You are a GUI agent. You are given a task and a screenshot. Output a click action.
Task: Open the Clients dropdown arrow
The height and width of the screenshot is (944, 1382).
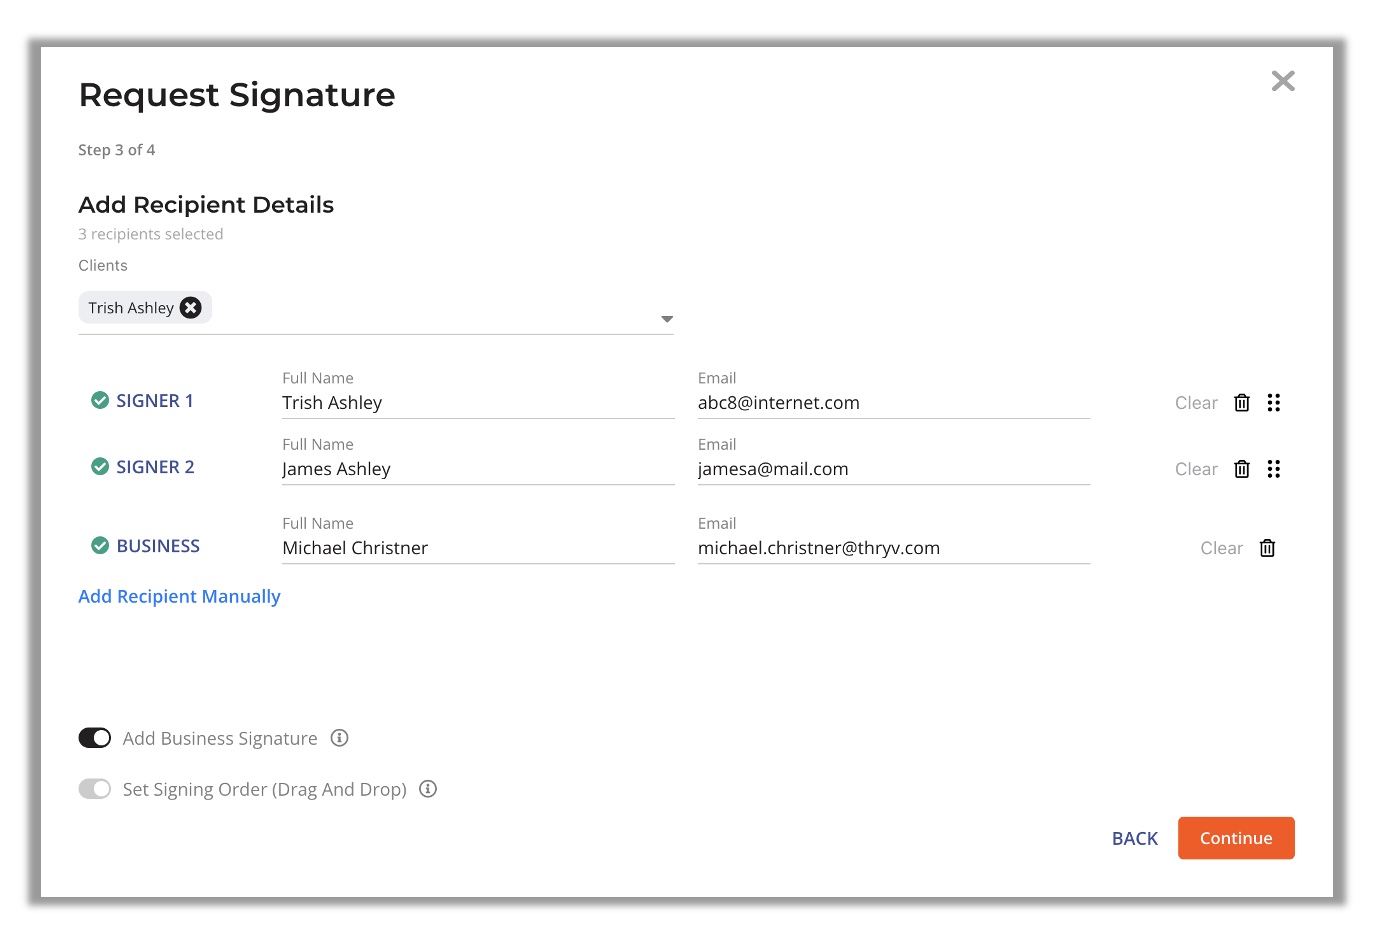pos(667,319)
